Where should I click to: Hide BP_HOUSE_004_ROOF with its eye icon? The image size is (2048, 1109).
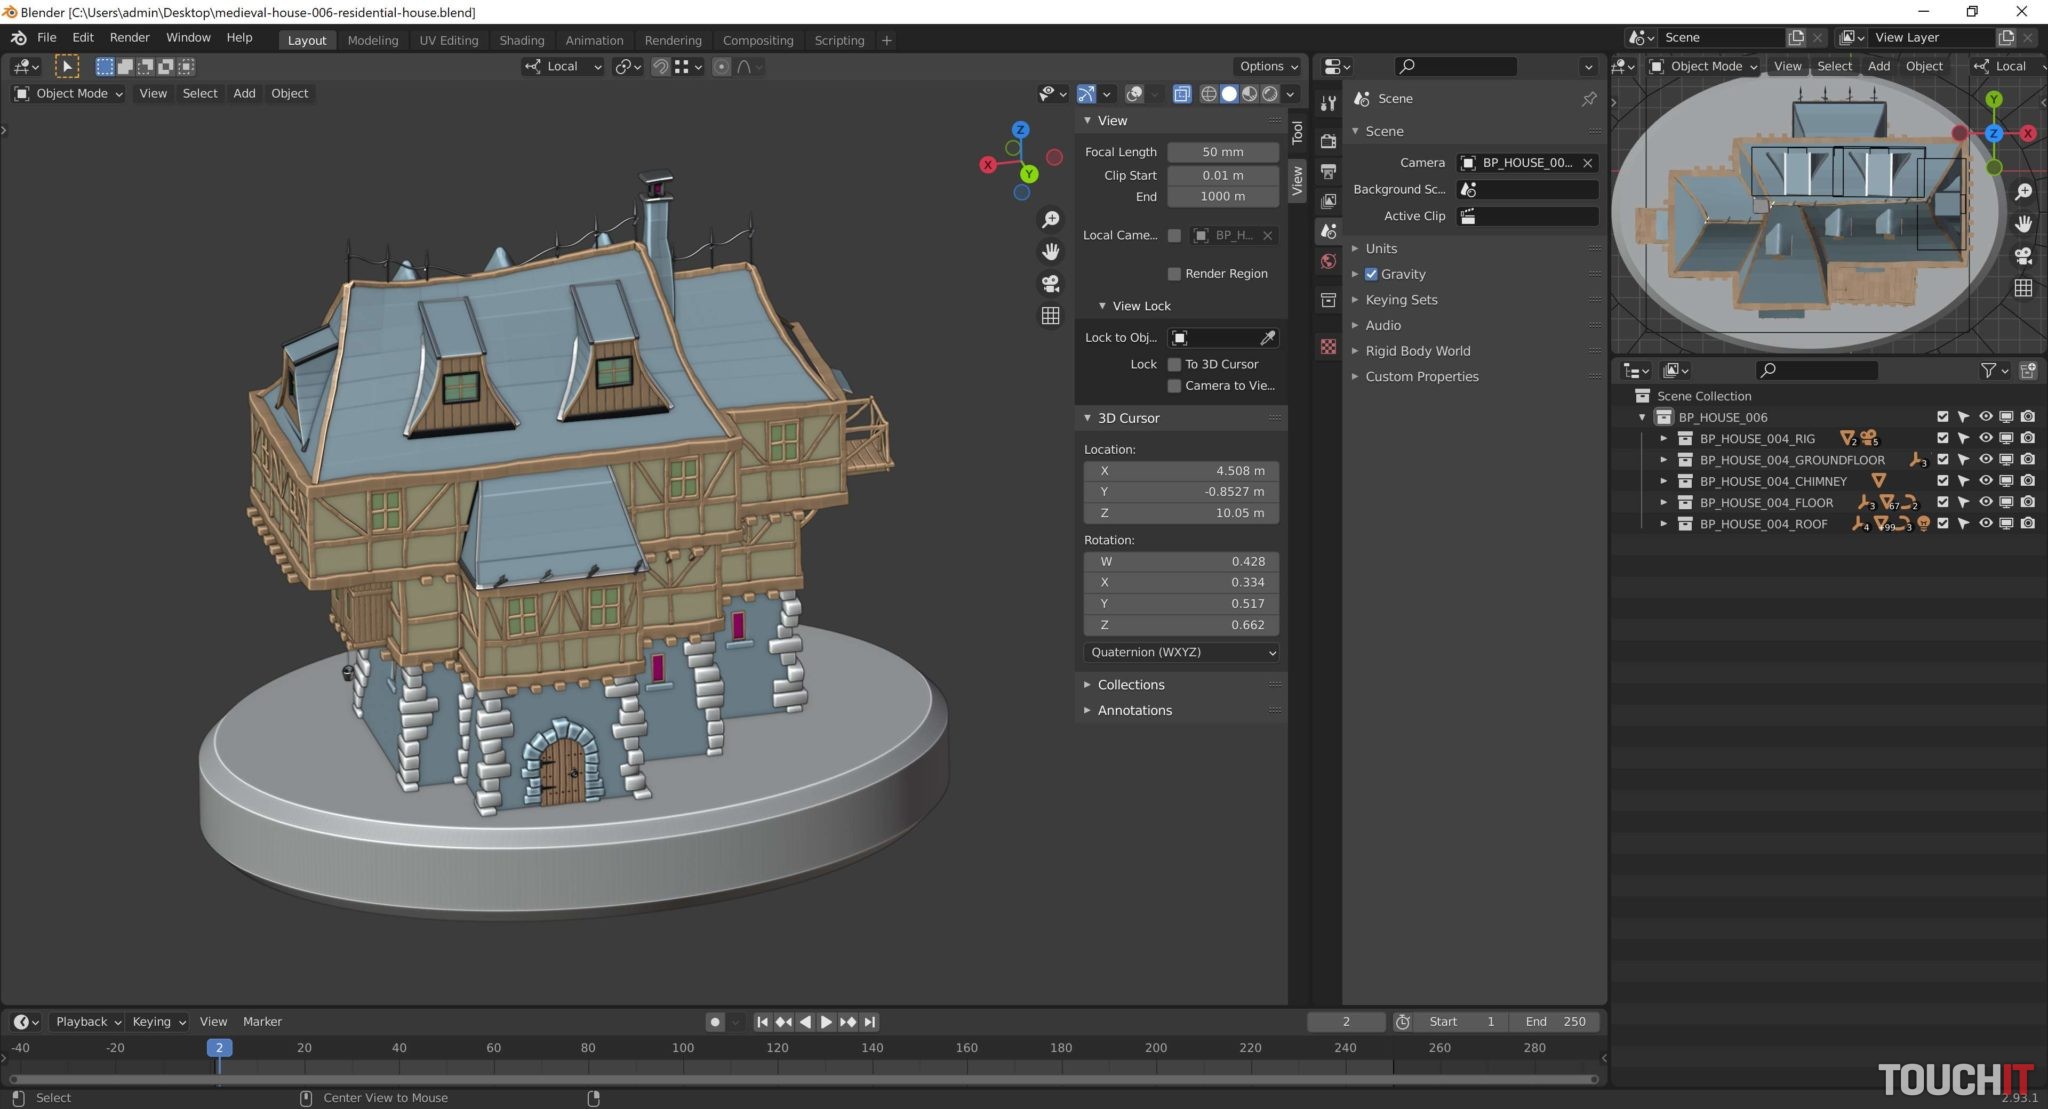(1985, 524)
